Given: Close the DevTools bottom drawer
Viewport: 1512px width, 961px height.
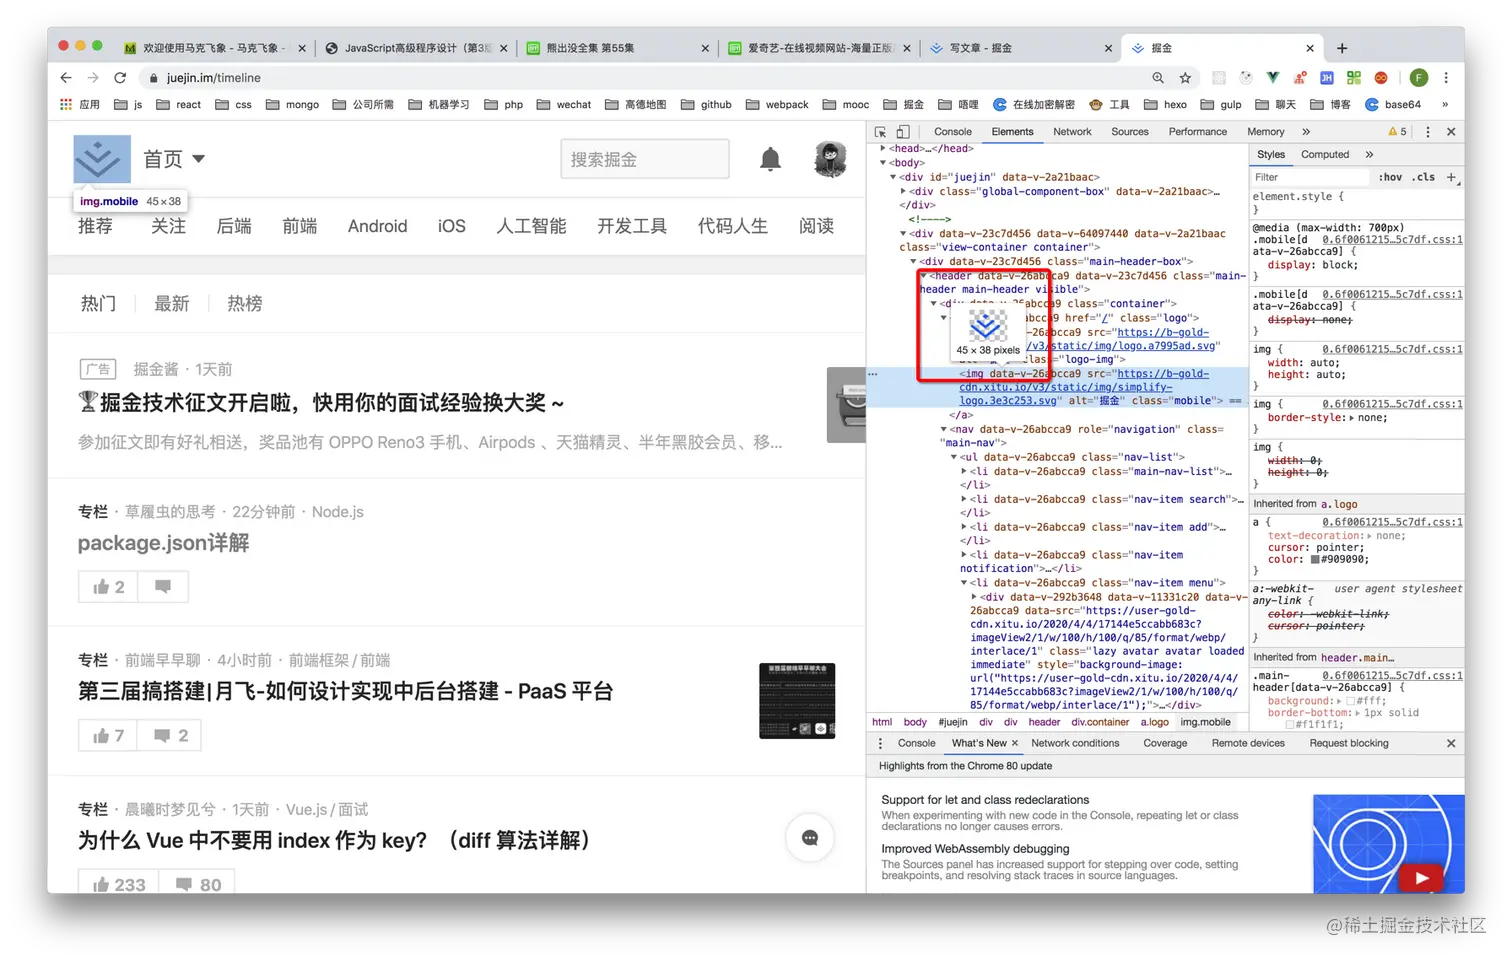Looking at the screenshot, I should [x=1451, y=744].
